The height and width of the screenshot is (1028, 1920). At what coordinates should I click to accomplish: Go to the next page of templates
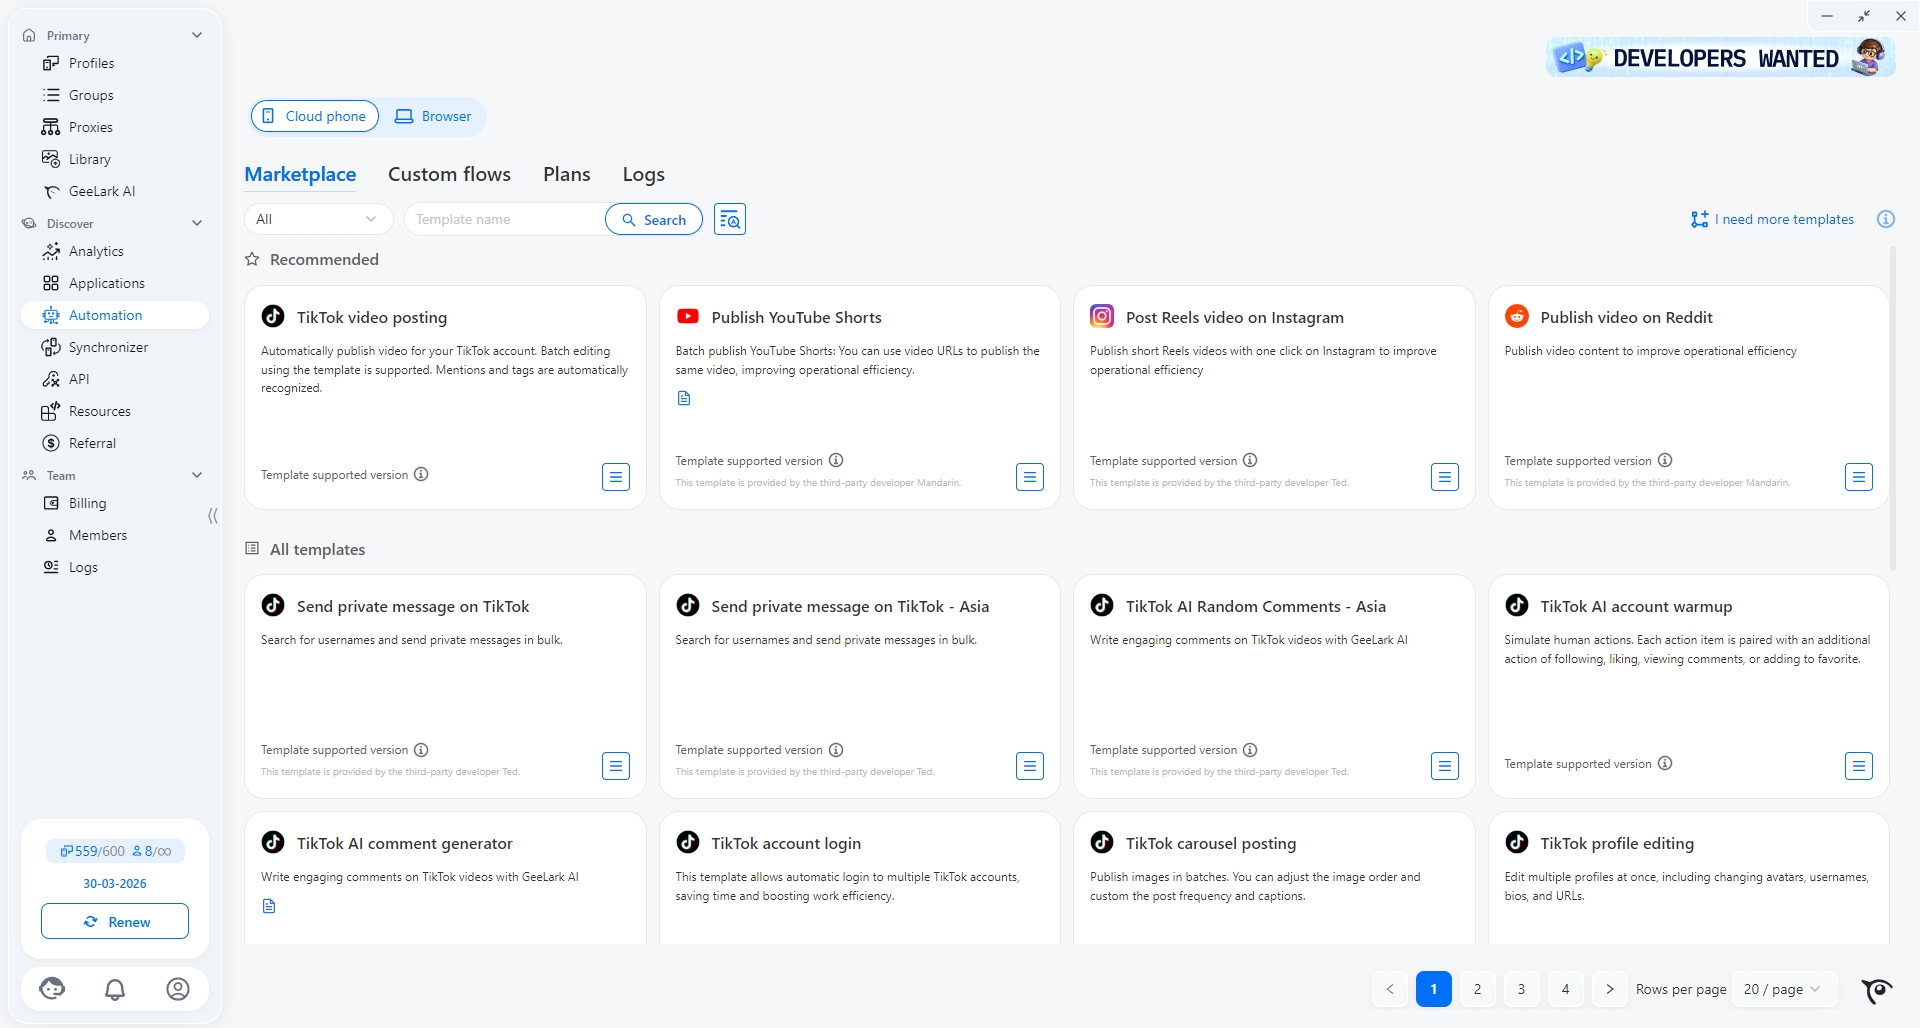pos(1610,989)
